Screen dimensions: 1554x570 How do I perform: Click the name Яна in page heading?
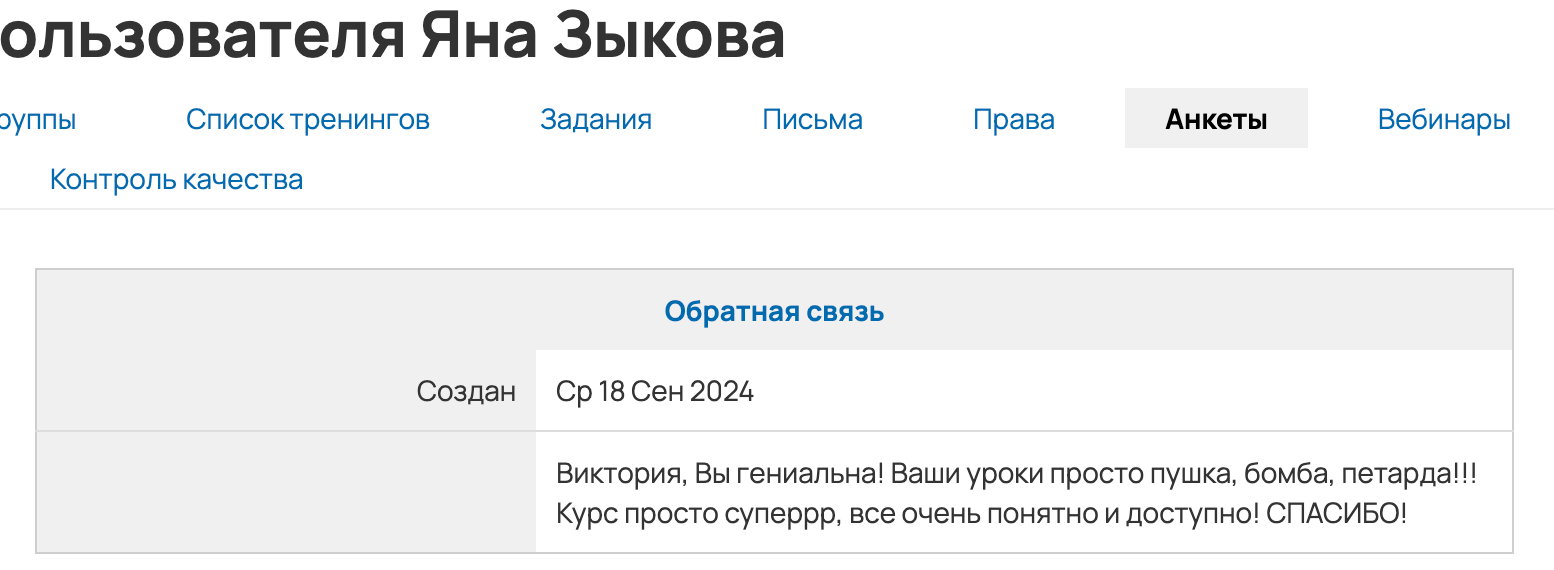474,36
